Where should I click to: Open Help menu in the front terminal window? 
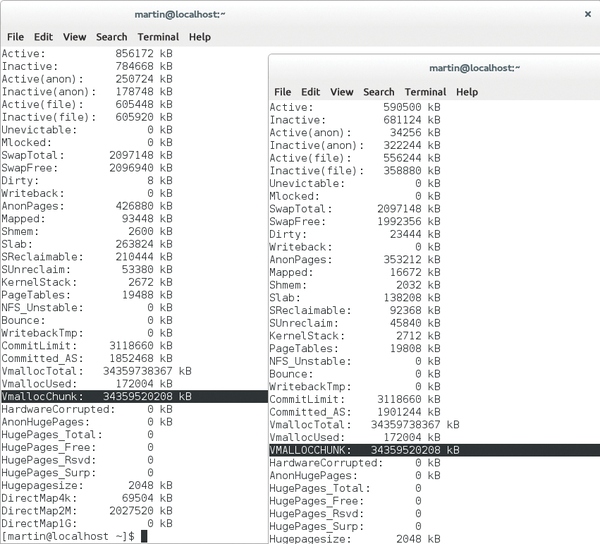(467, 92)
